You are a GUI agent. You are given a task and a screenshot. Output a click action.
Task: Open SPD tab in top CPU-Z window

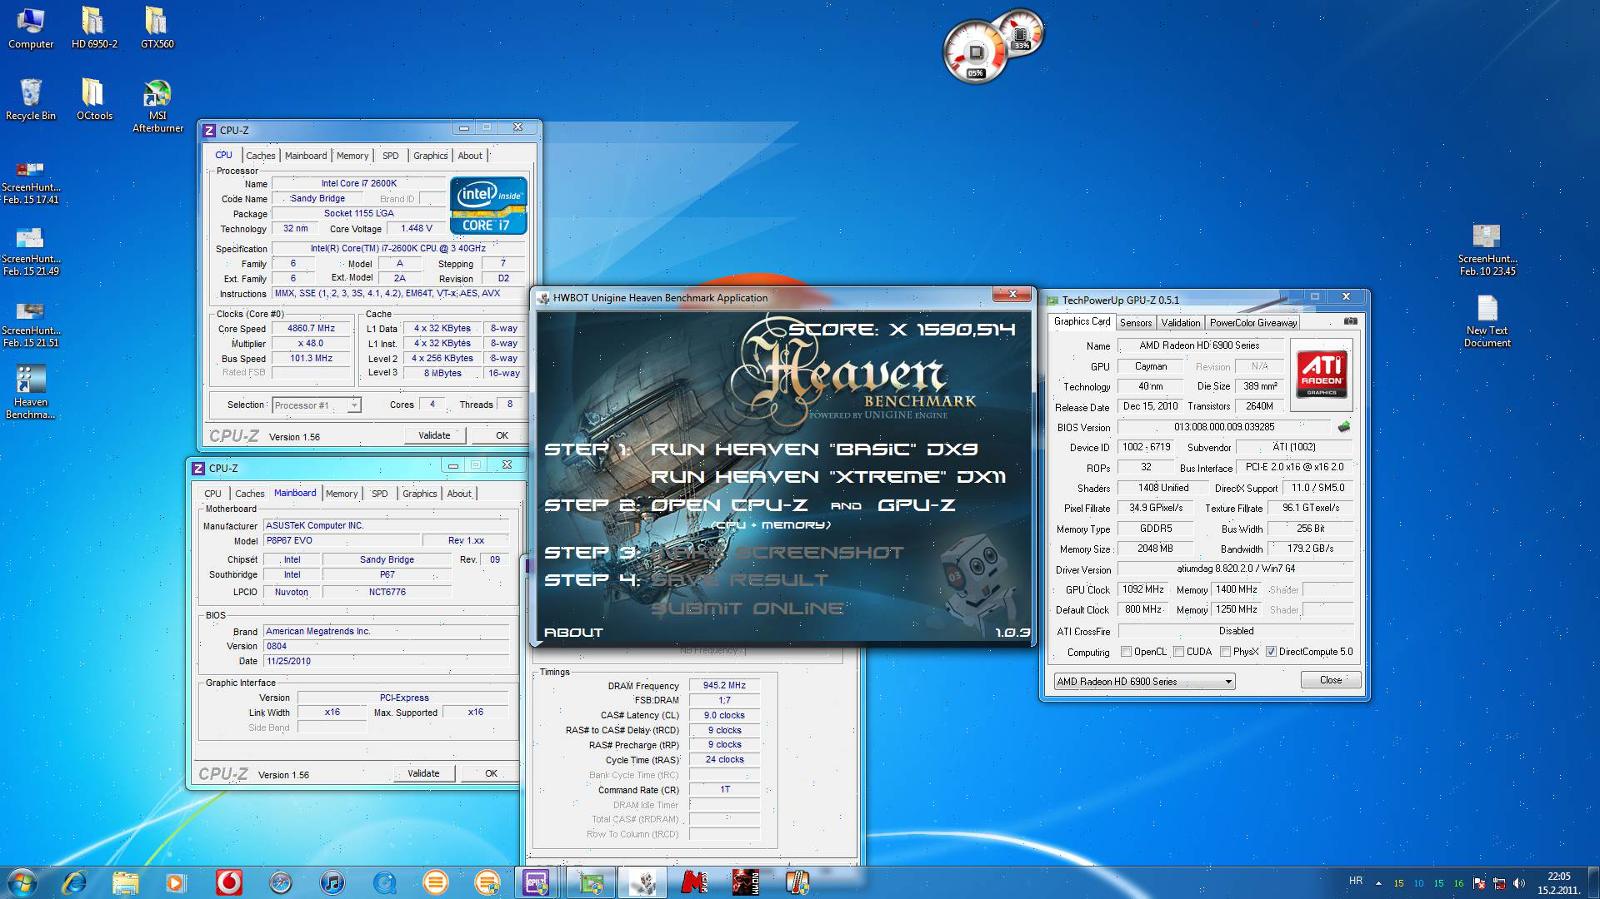[x=390, y=155]
